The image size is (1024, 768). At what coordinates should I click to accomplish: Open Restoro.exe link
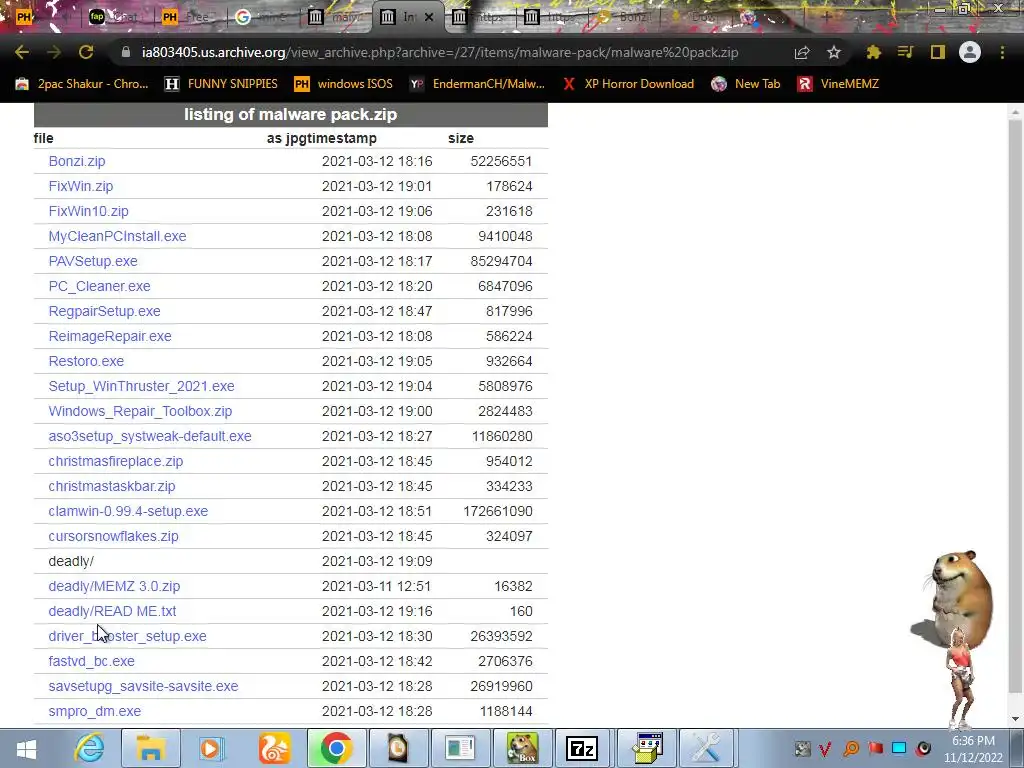coord(86,361)
